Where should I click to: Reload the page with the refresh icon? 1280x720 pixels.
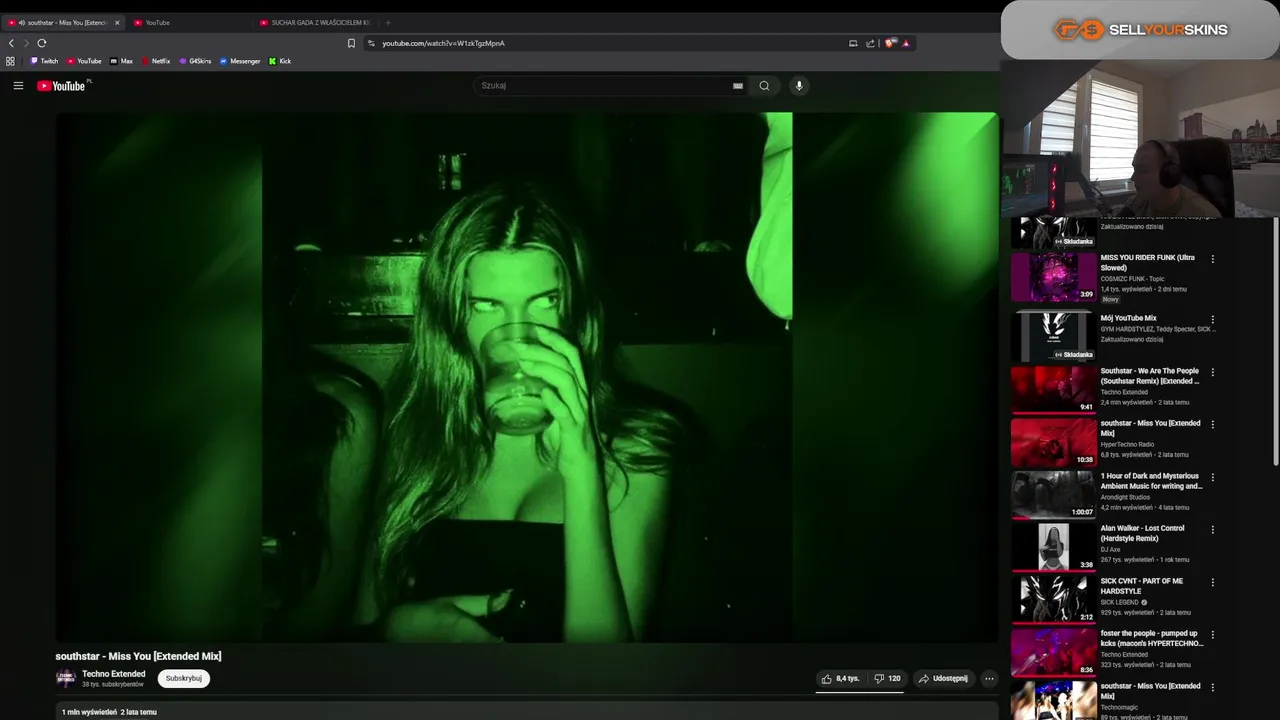point(42,43)
